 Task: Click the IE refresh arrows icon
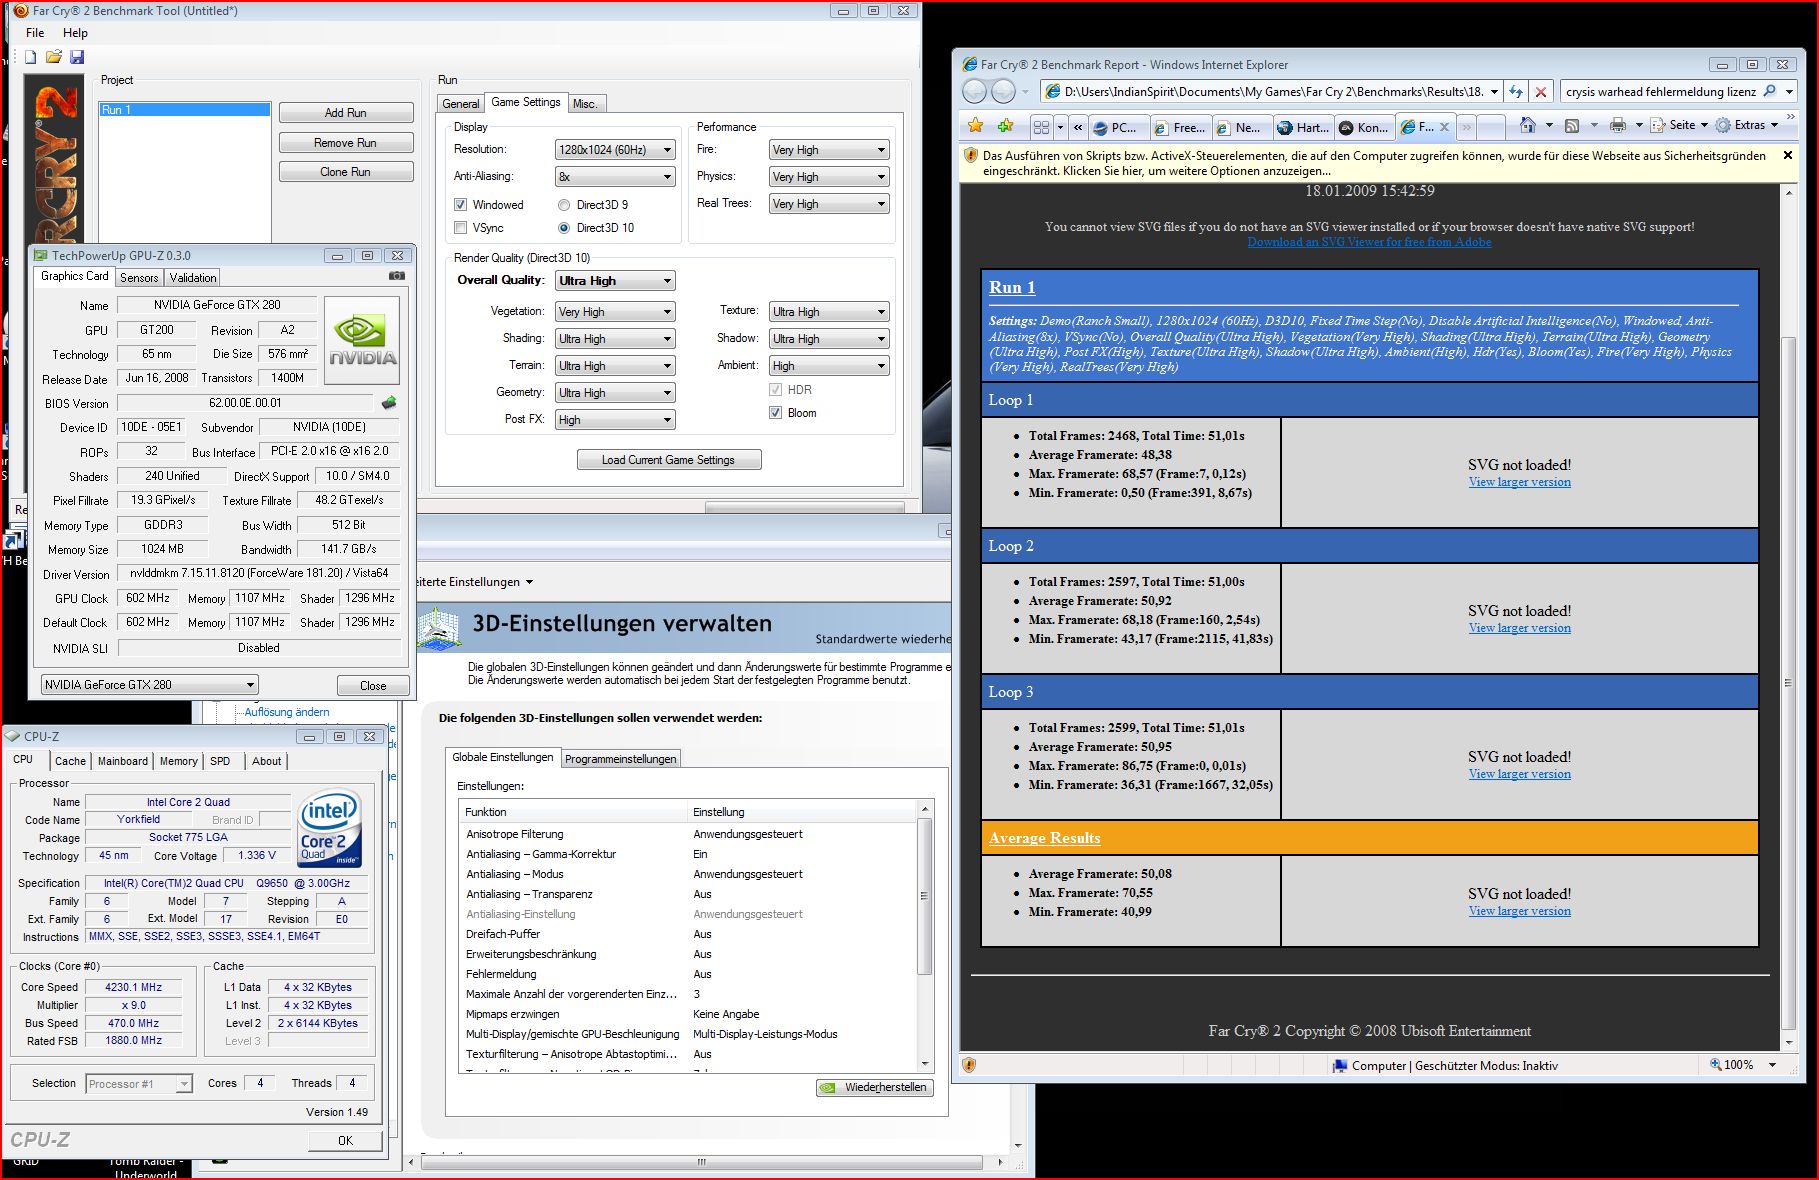pos(1516,92)
